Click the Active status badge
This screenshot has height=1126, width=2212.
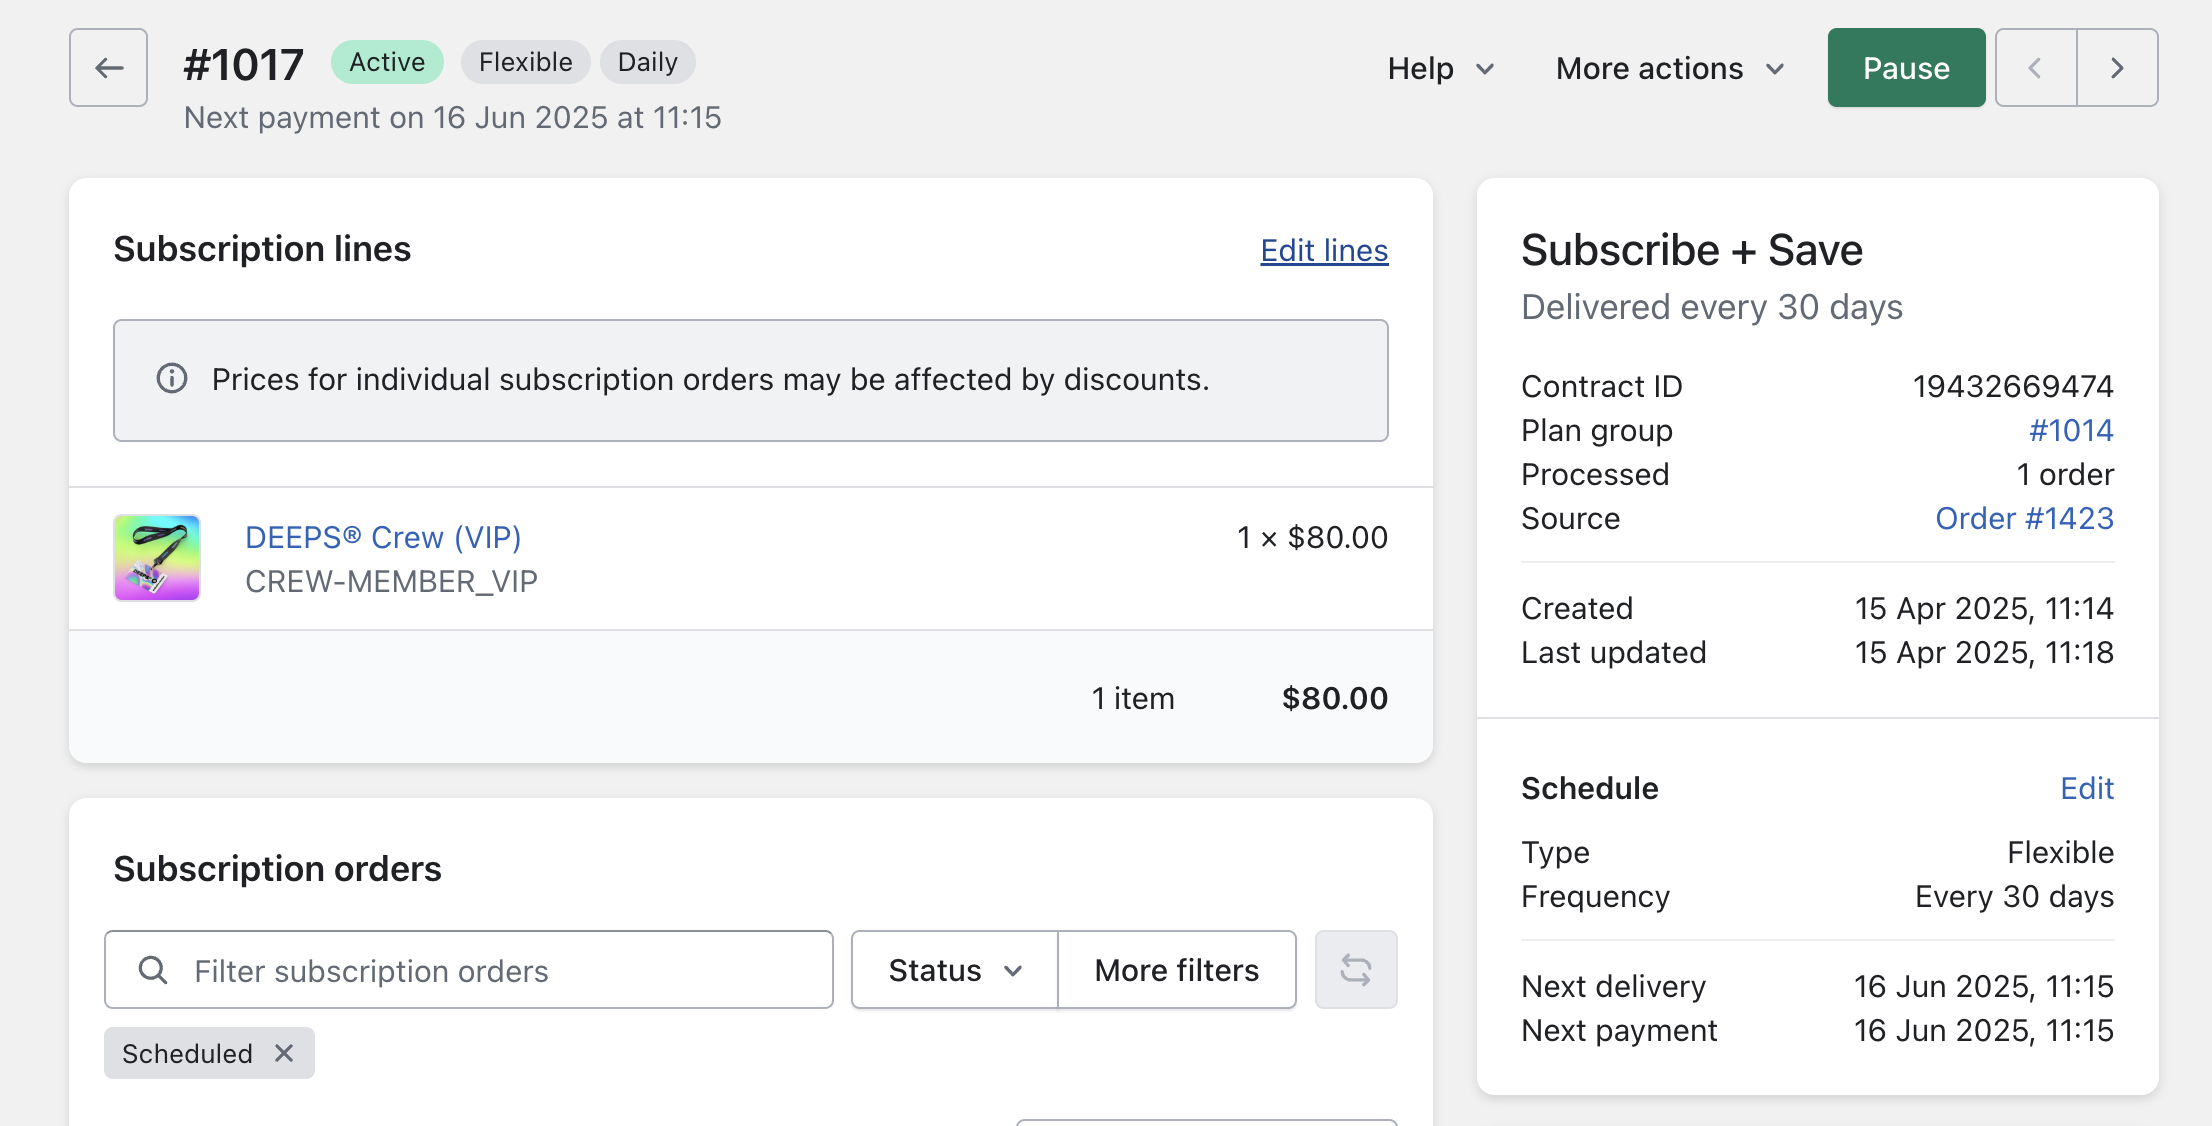coord(387,62)
